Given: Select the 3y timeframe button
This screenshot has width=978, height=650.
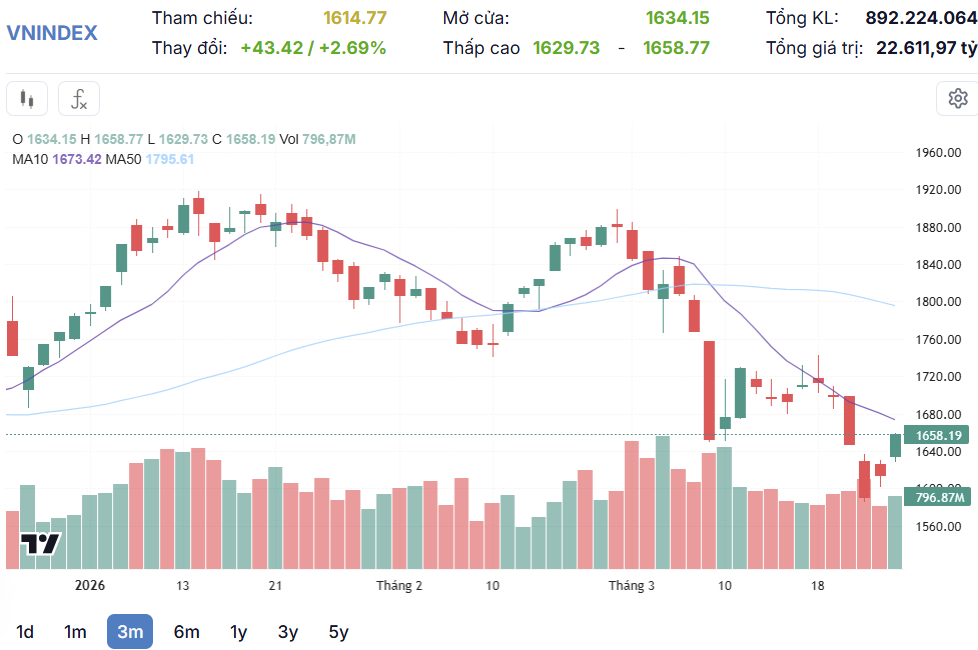Looking at the screenshot, I should click(x=291, y=632).
